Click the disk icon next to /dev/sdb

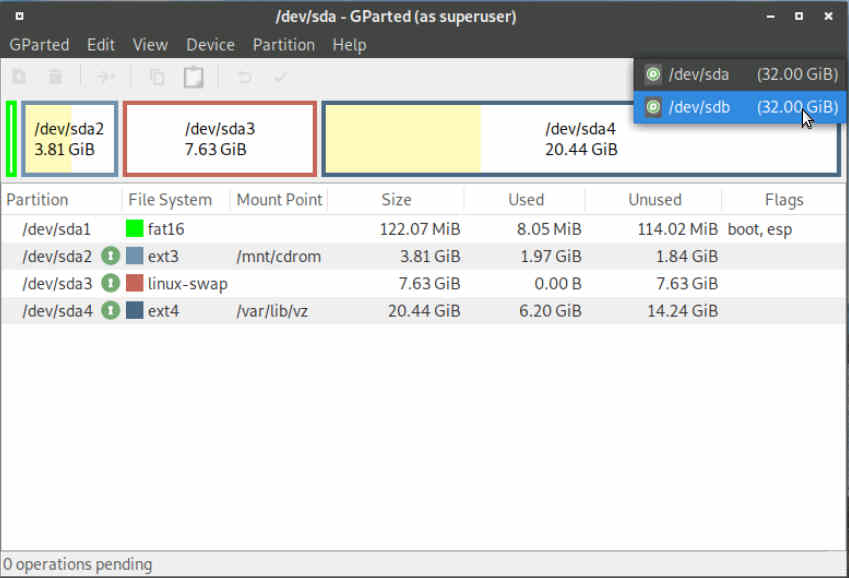coord(654,107)
